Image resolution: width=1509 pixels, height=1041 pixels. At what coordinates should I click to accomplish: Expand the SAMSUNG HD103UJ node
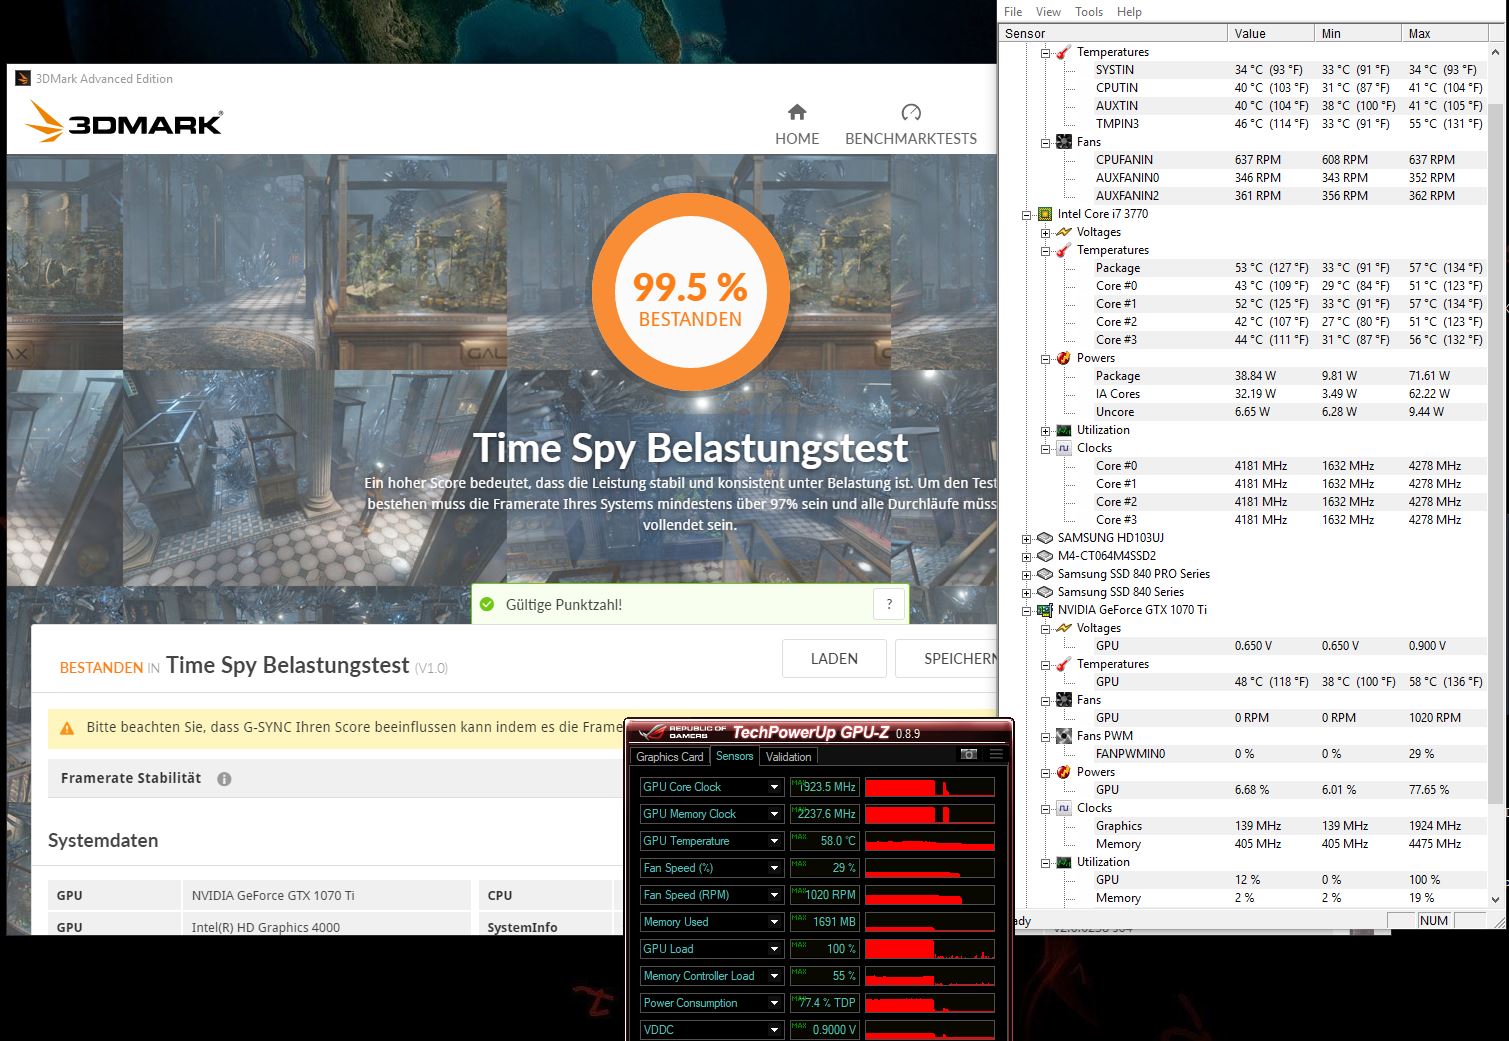coord(1026,538)
